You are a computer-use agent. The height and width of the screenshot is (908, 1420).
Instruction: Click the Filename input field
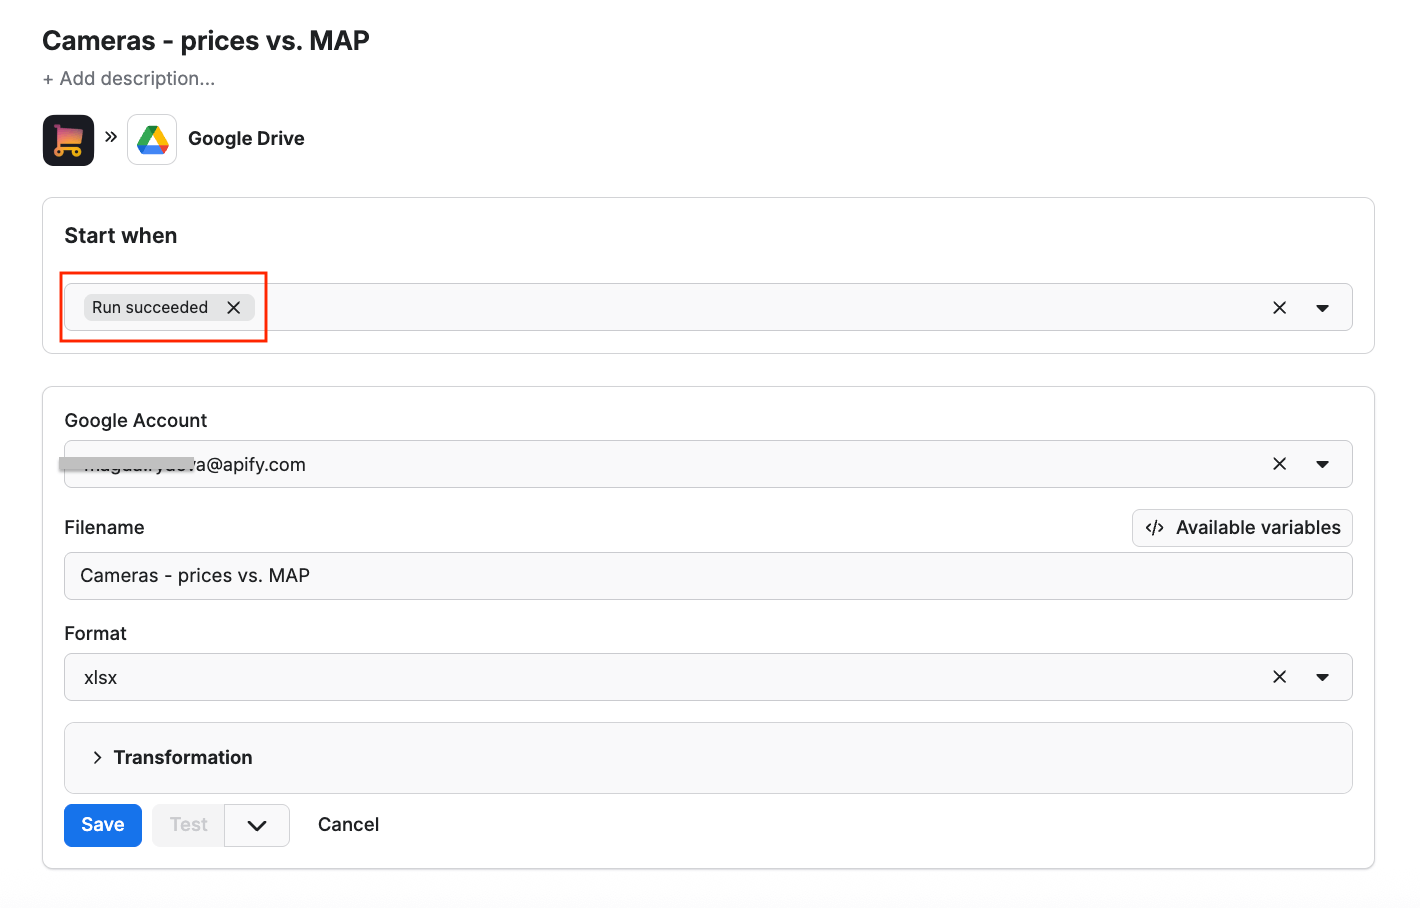click(x=708, y=576)
